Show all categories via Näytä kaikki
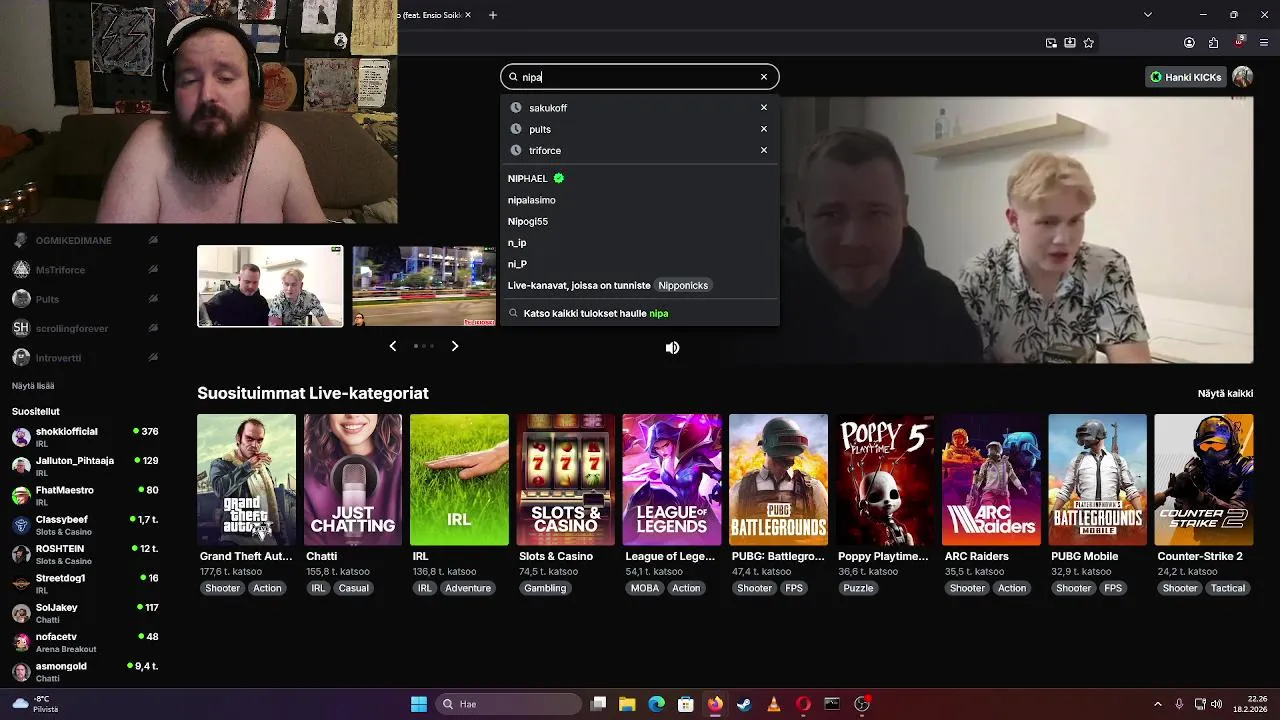1280x720 pixels. 1225,393
